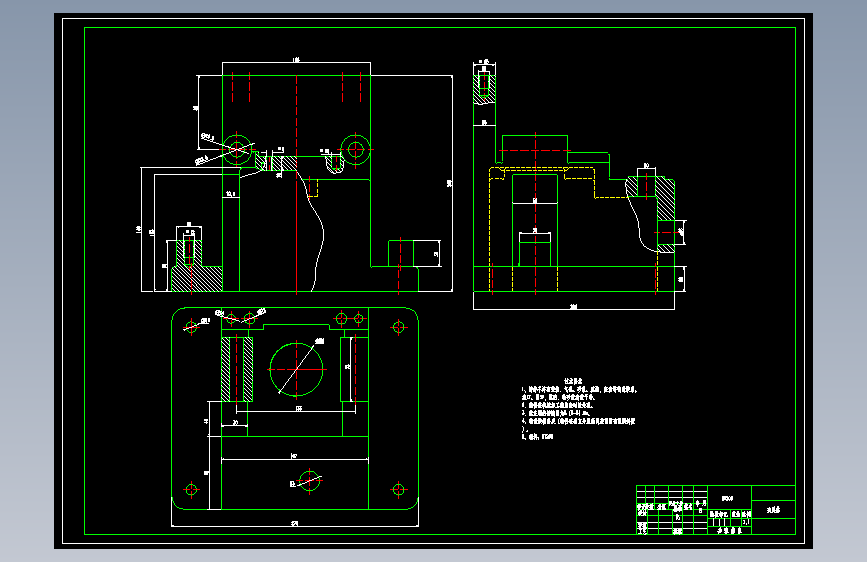
Task: Select the technical requirements notes block
Action: 579,409
